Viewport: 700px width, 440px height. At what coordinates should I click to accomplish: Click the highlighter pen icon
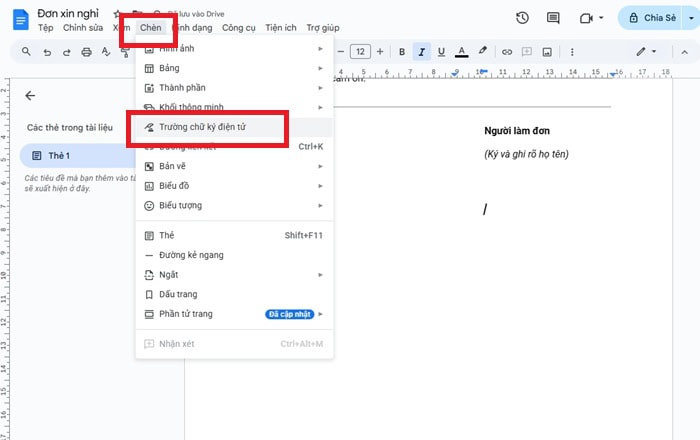pyautogui.click(x=483, y=52)
